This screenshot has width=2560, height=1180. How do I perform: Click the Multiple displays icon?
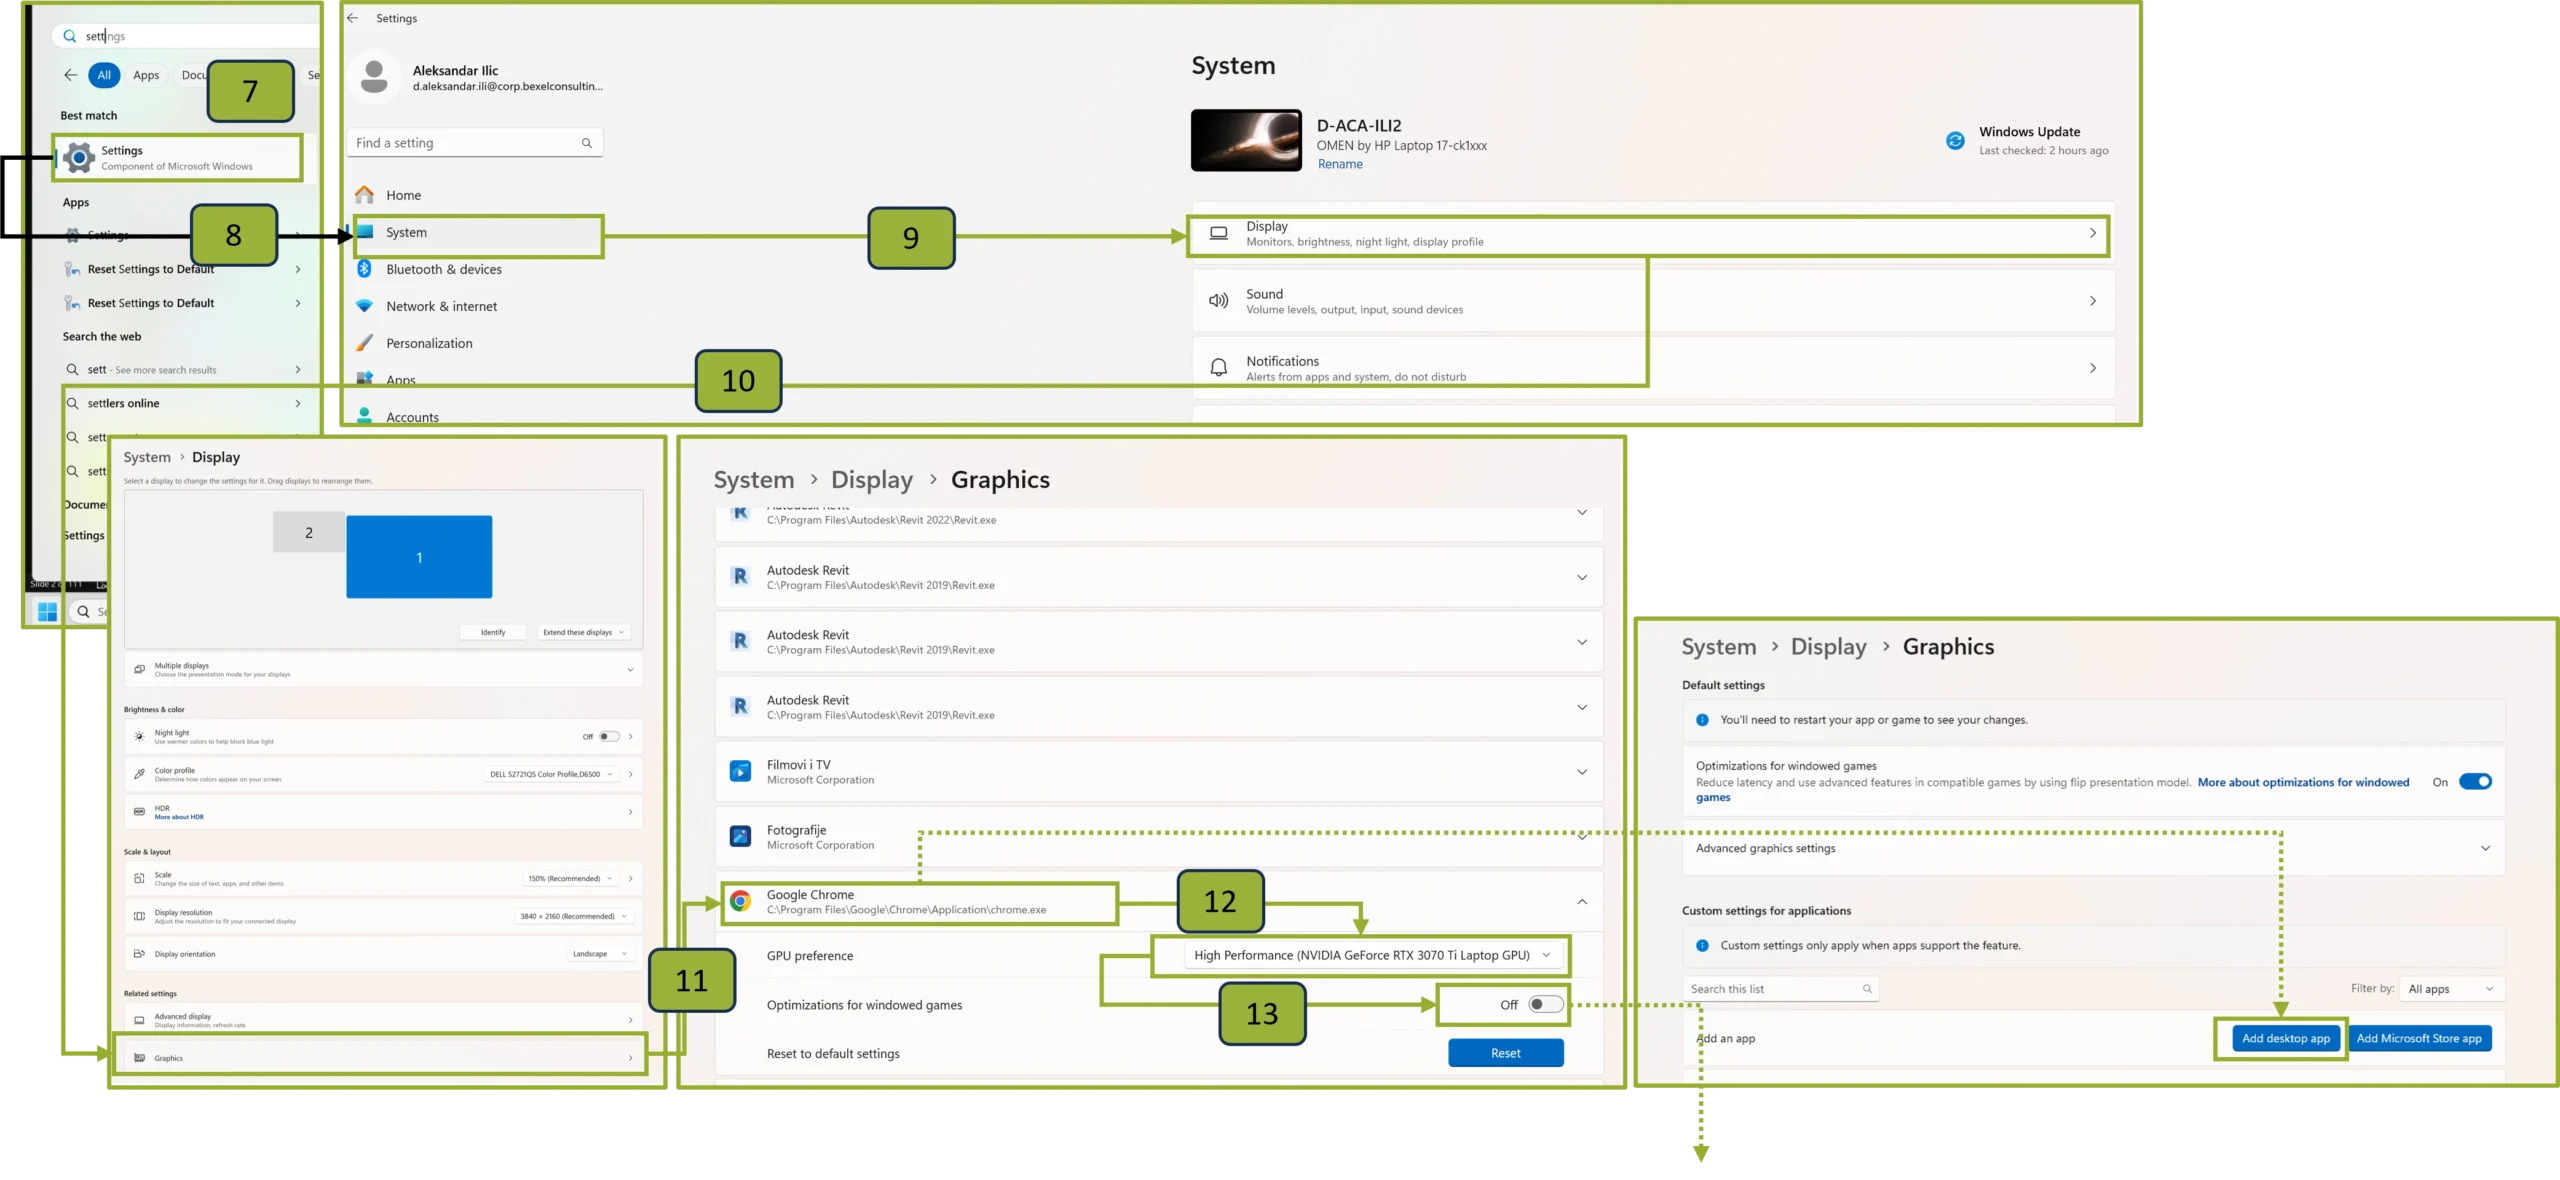(x=139, y=669)
